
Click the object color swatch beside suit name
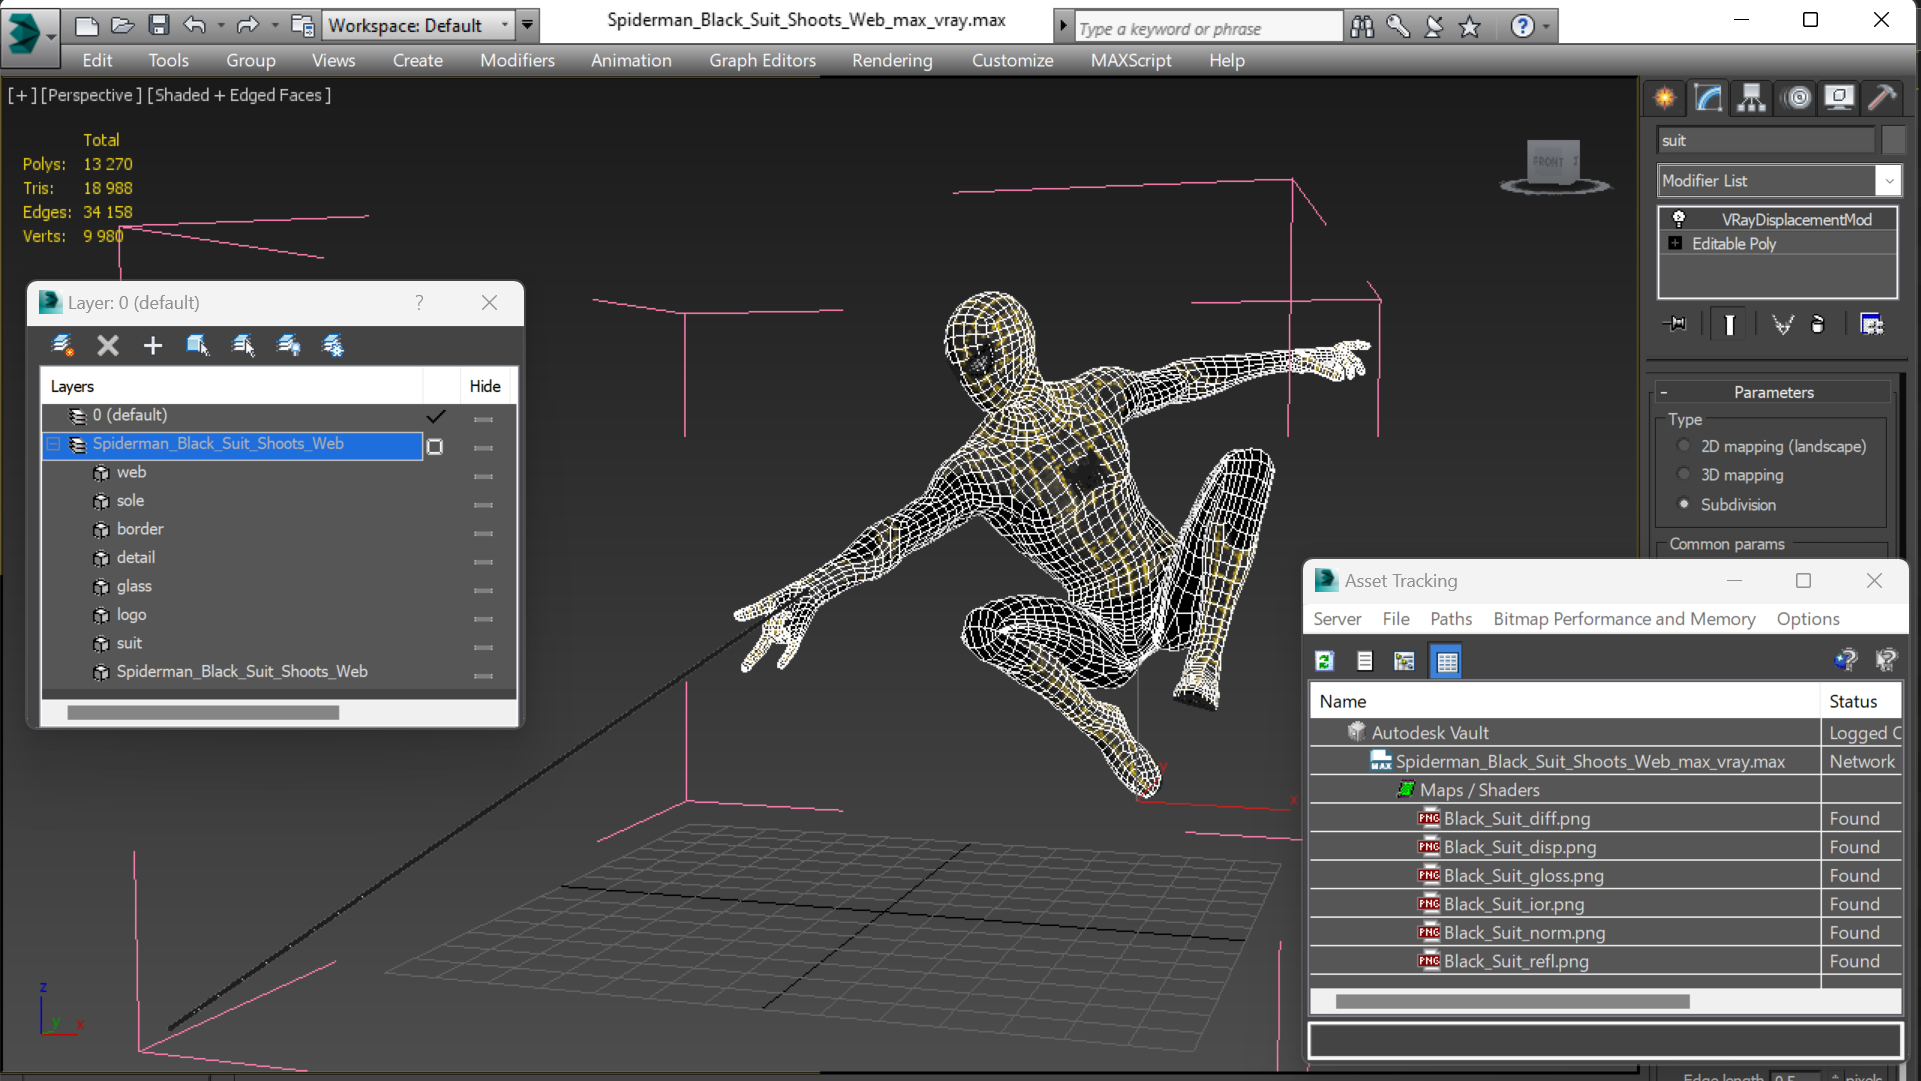coord(1893,140)
